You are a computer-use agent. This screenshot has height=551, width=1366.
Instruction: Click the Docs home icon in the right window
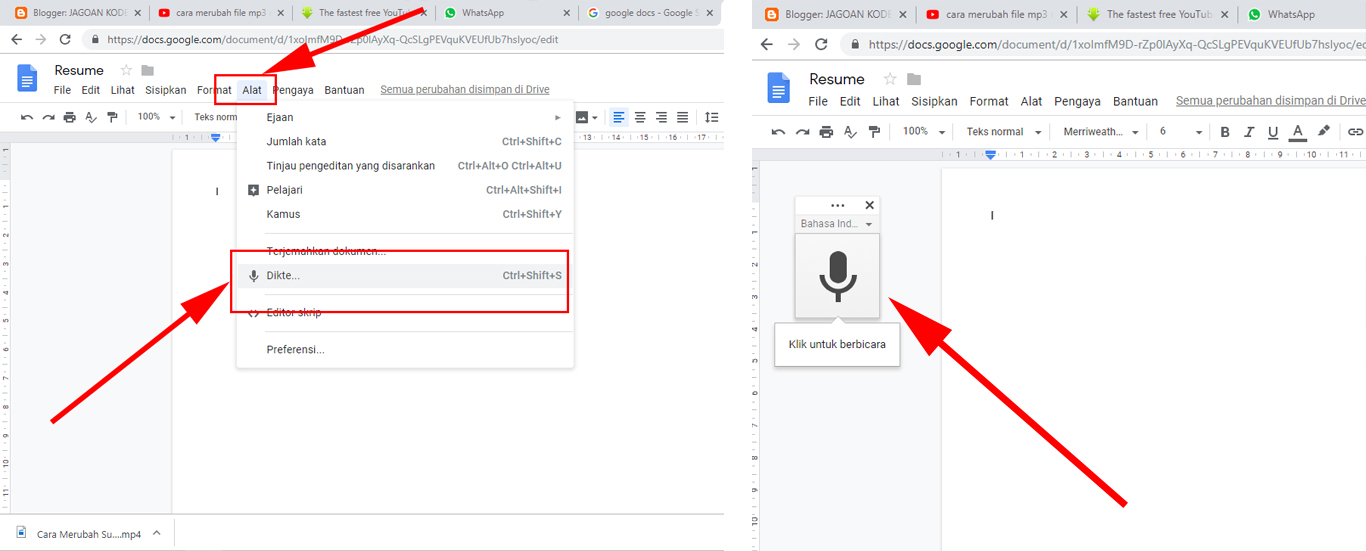779,88
